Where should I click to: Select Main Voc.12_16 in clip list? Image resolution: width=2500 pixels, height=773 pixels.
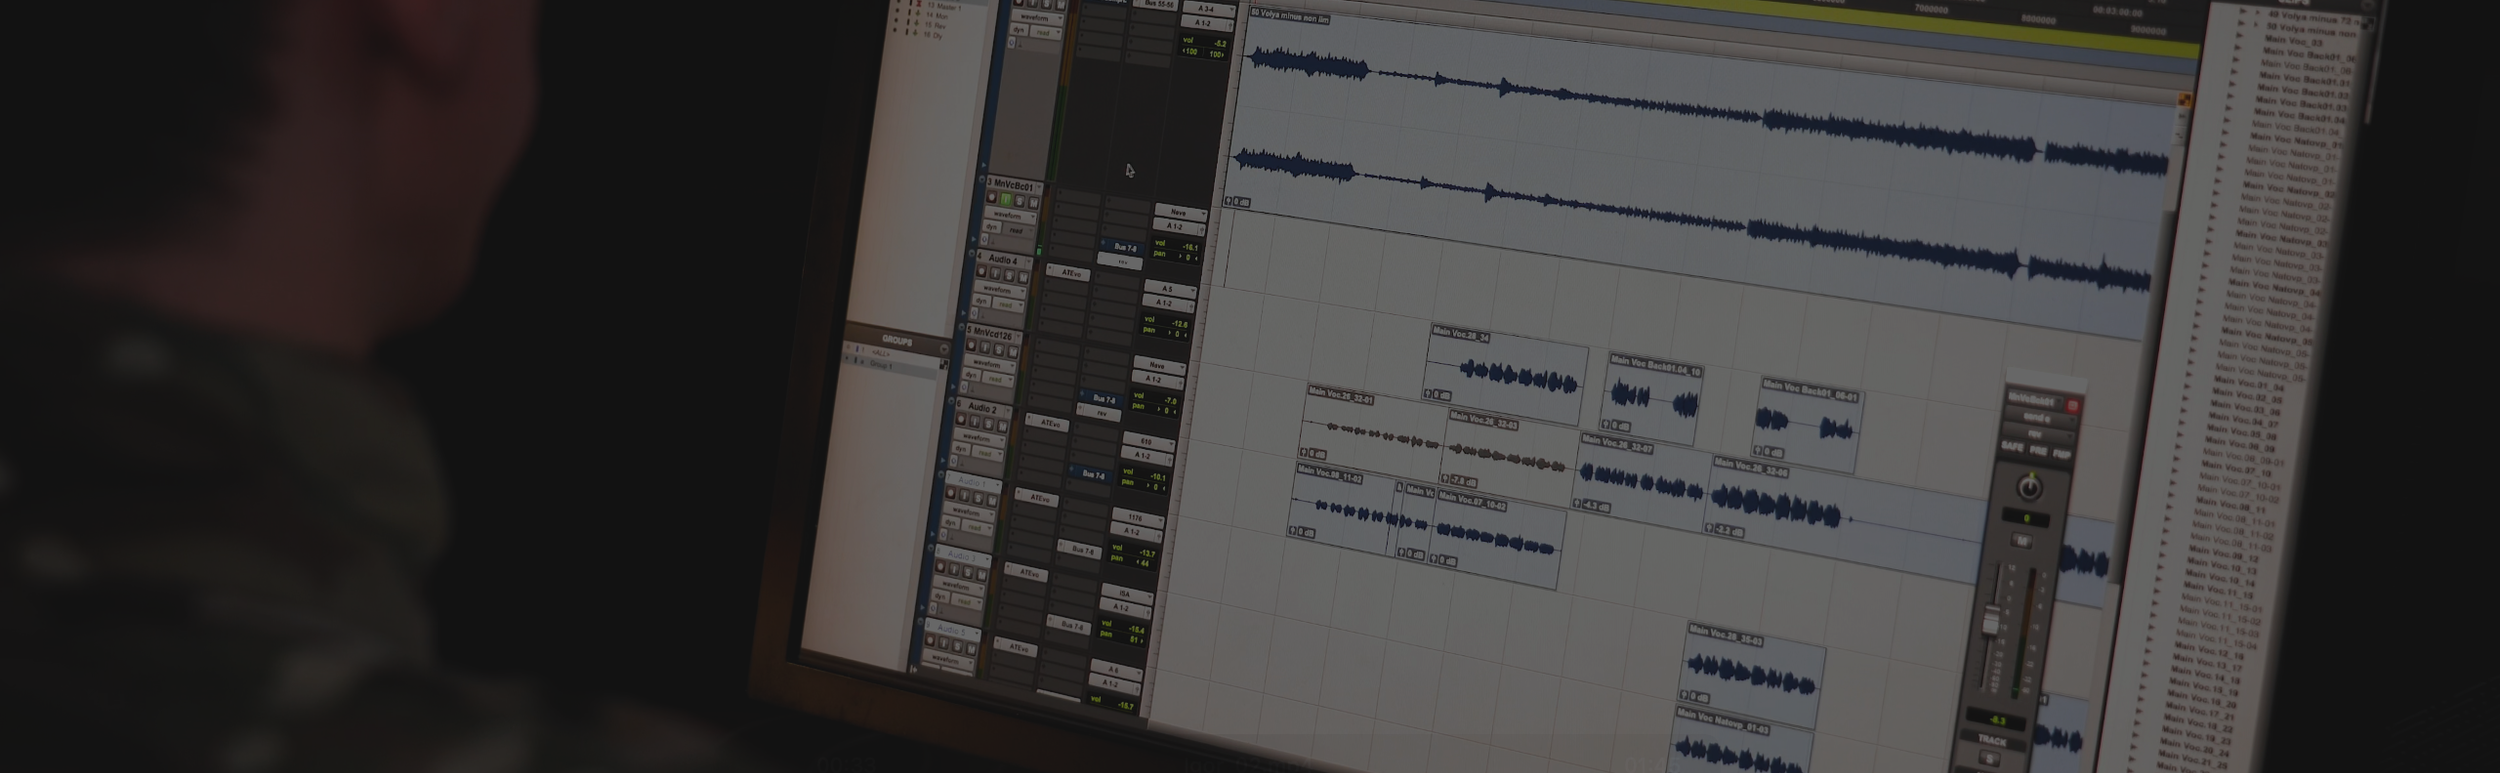coord(2208,652)
